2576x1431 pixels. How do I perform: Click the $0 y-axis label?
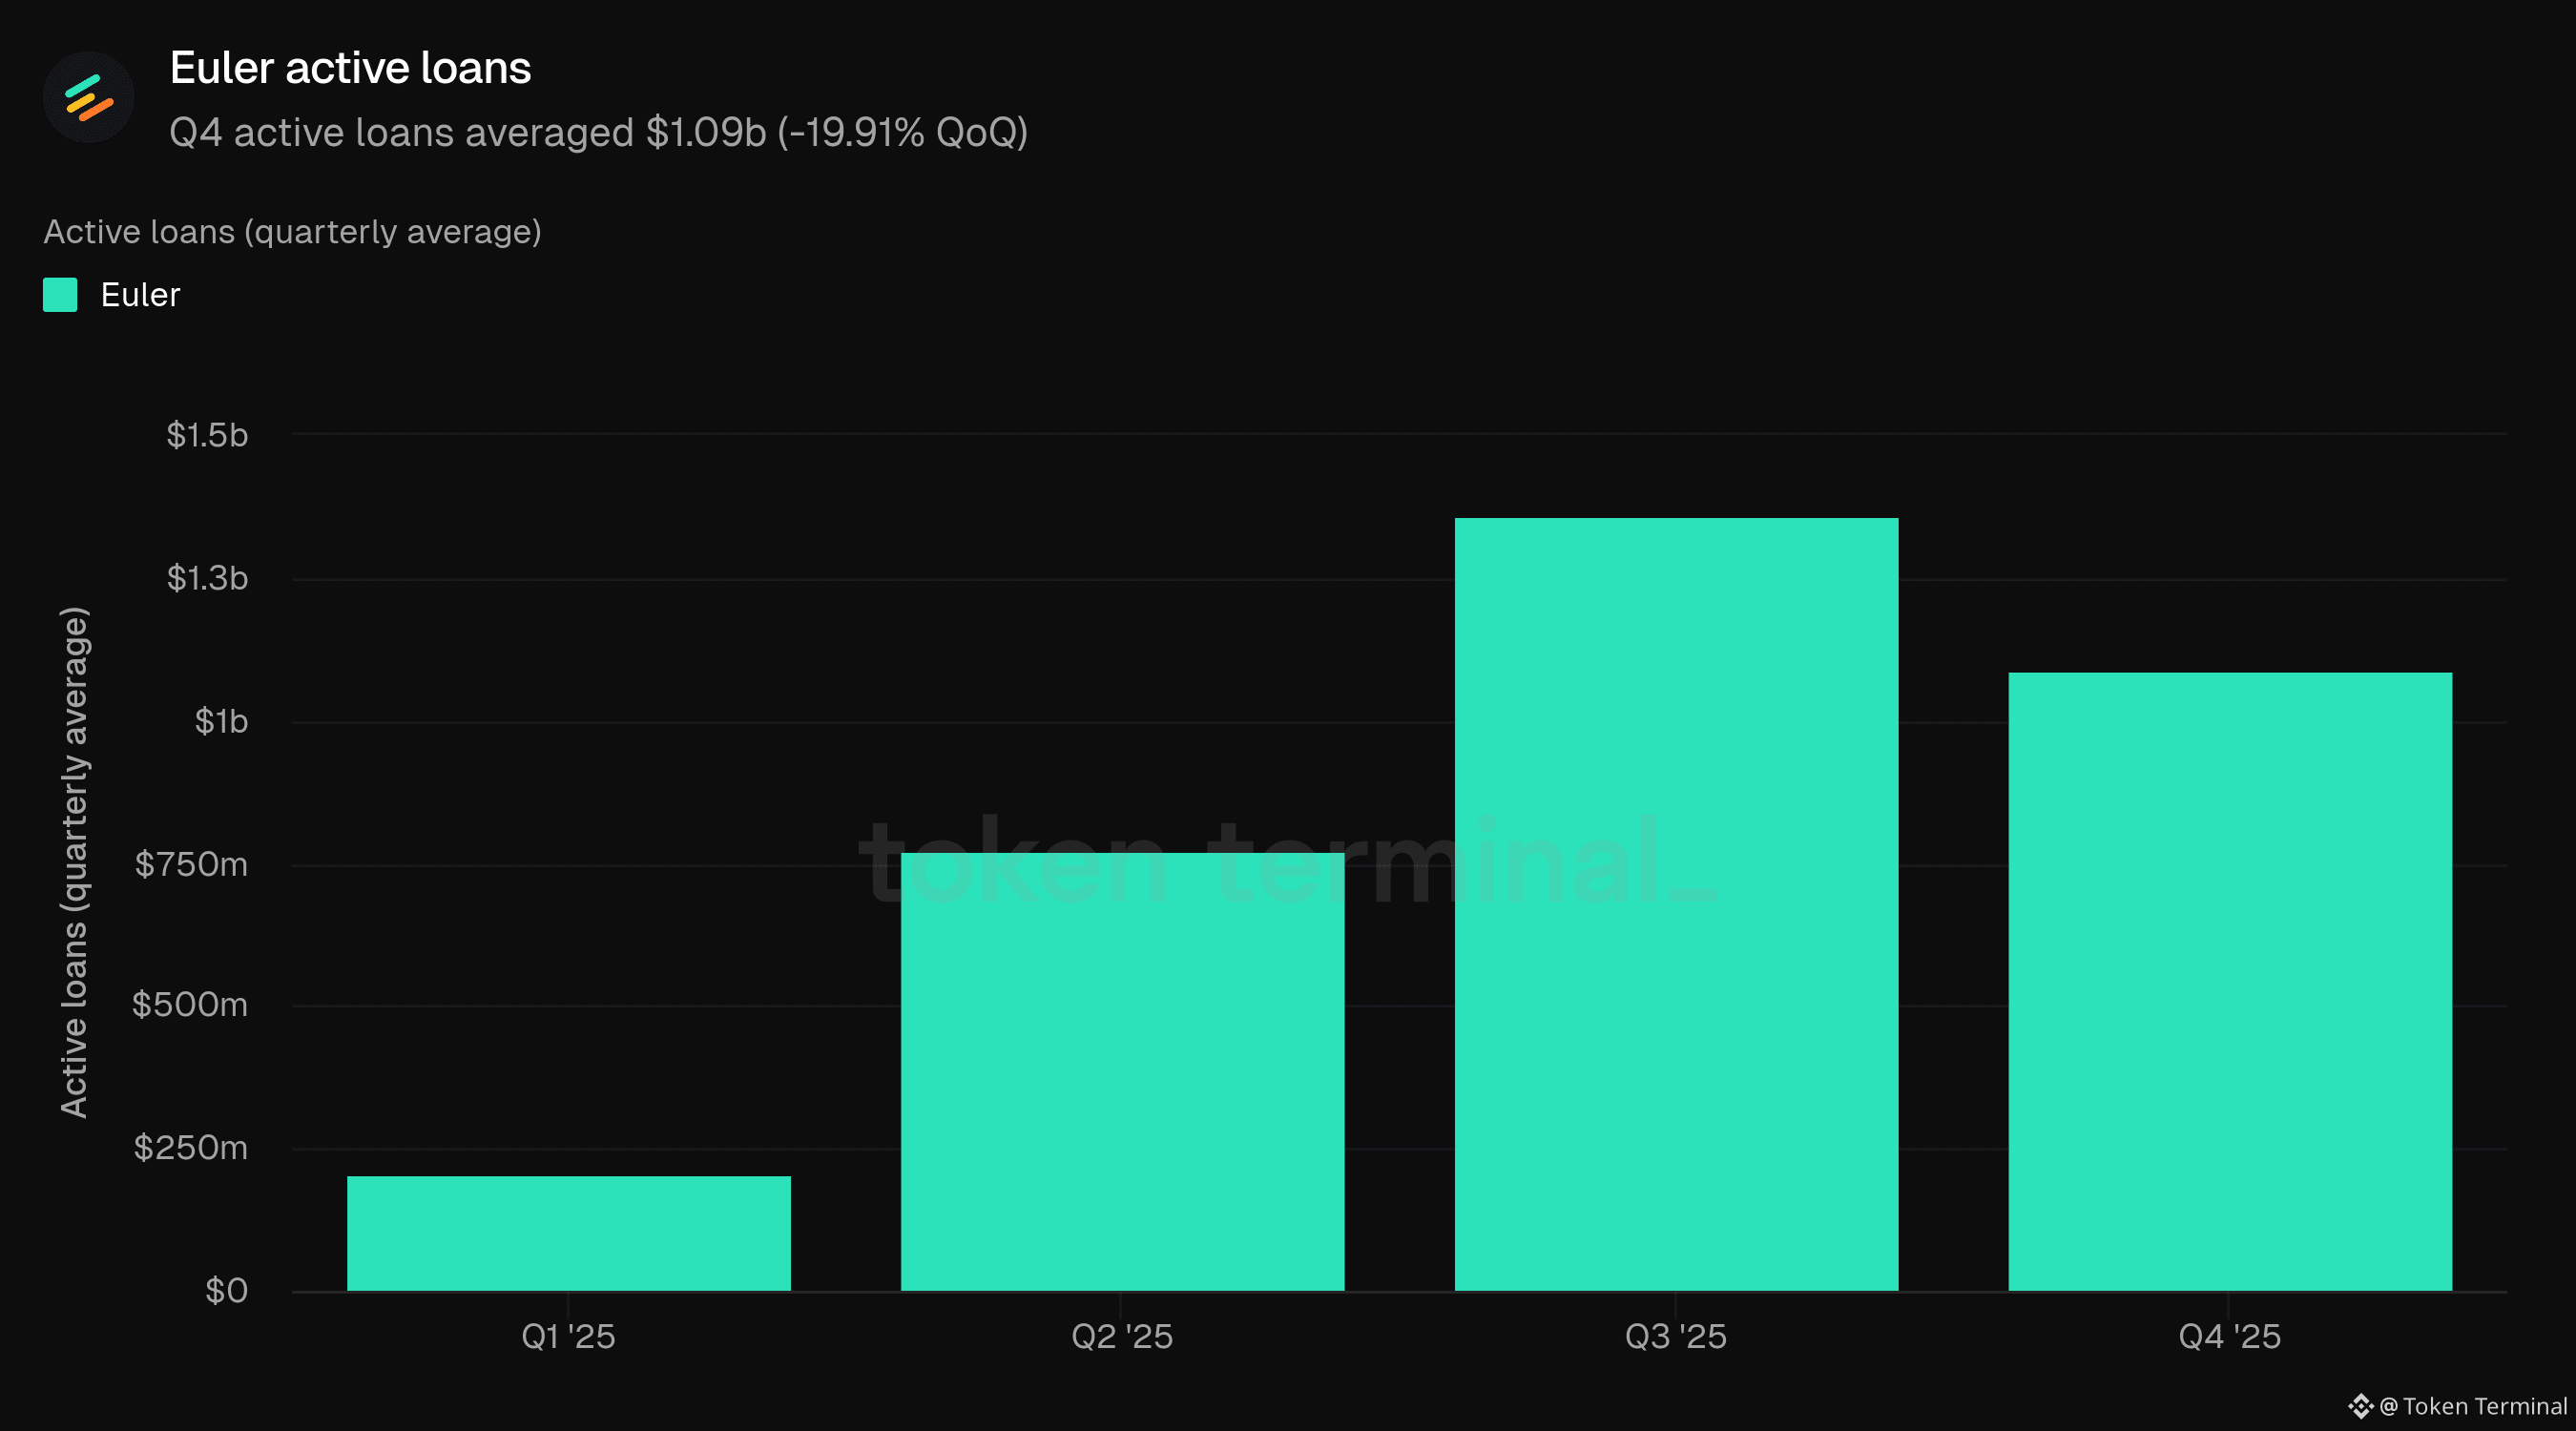tap(226, 1290)
